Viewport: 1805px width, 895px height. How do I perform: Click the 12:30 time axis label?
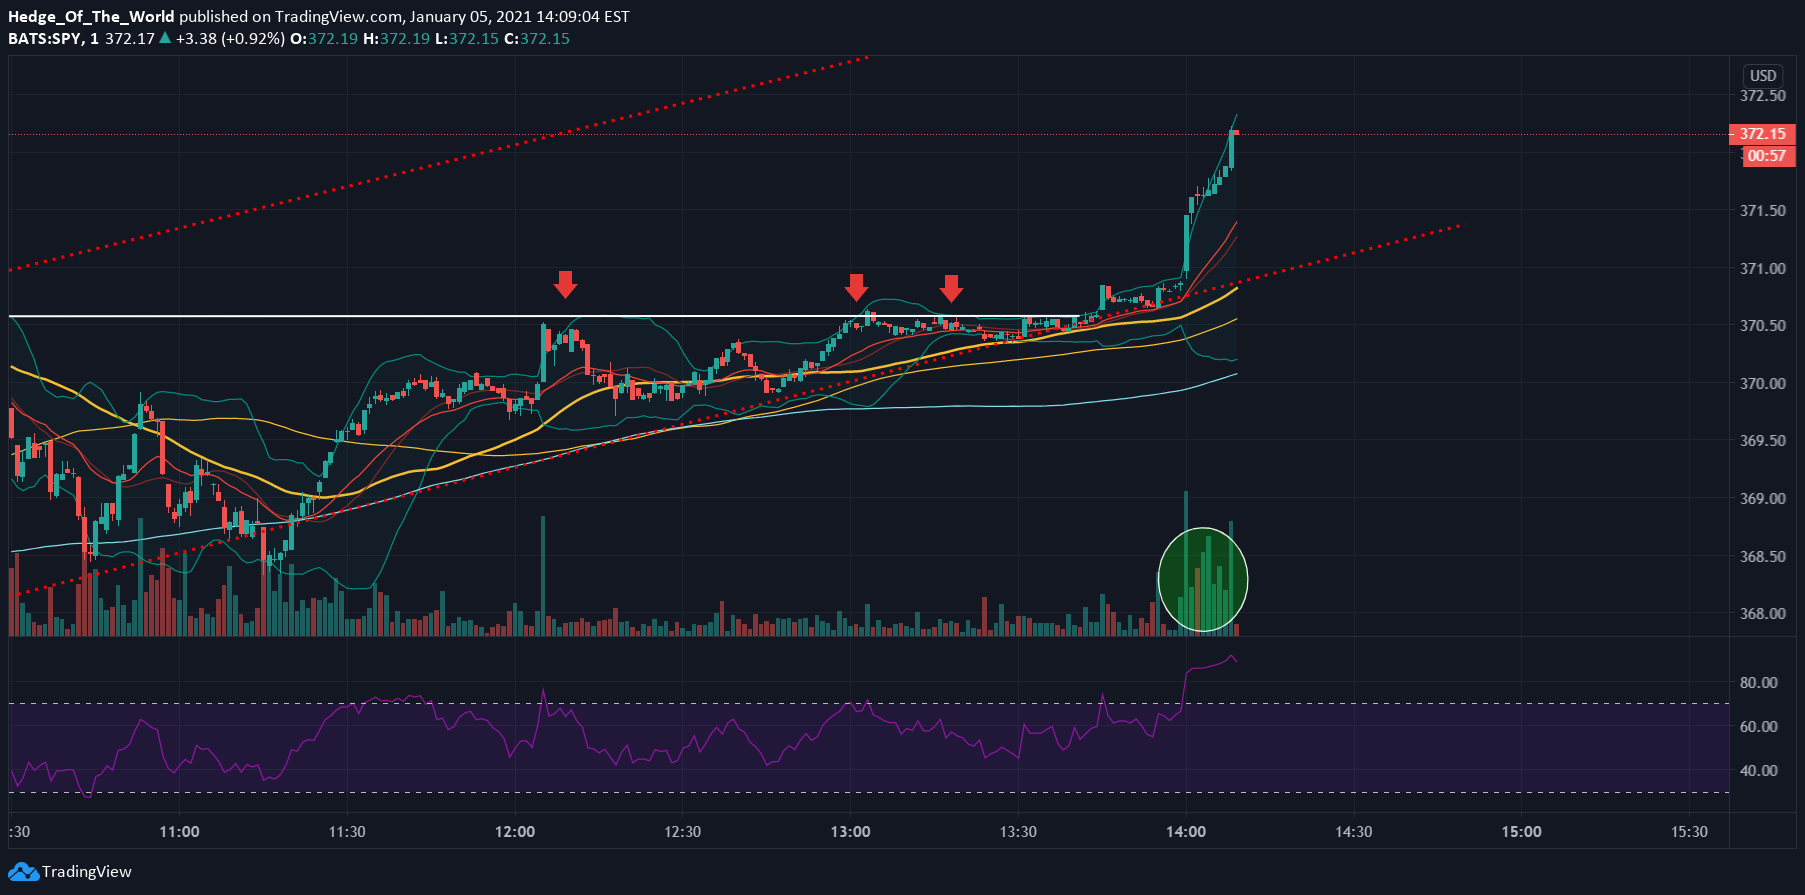[682, 832]
